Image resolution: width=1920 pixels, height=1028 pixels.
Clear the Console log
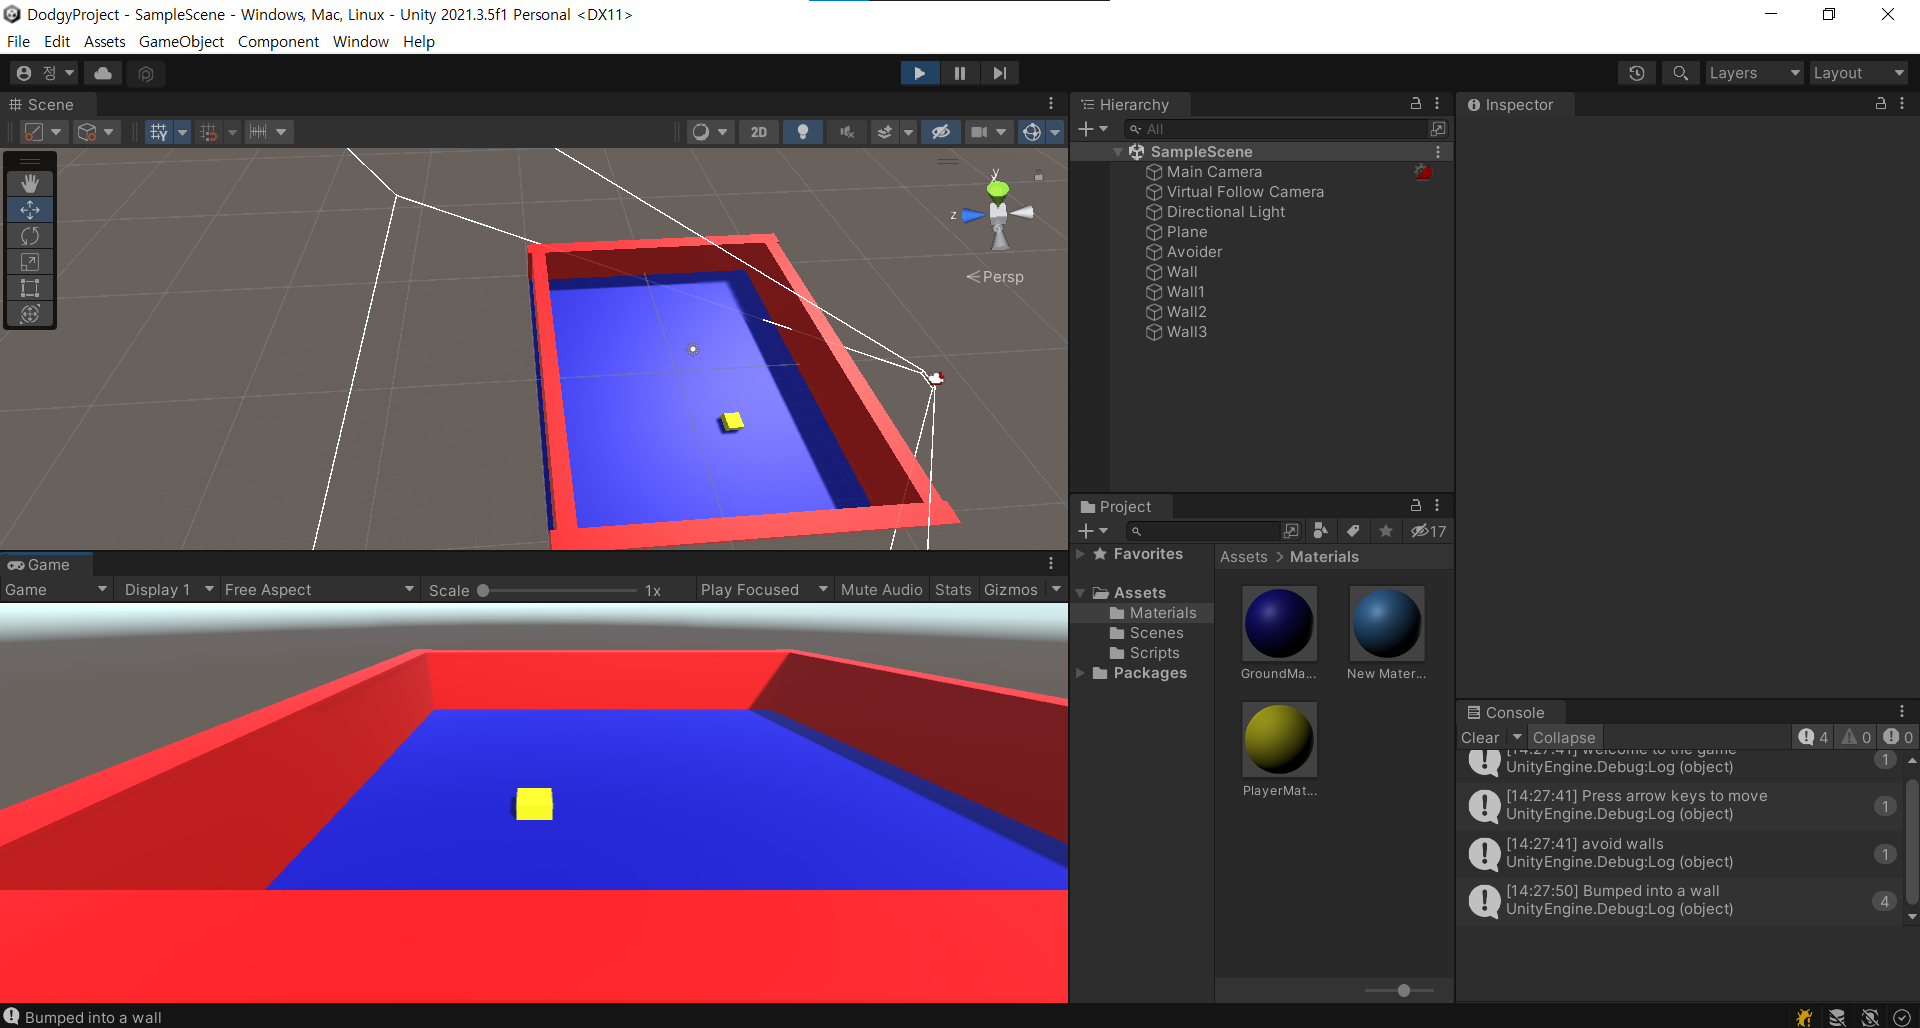coord(1480,737)
